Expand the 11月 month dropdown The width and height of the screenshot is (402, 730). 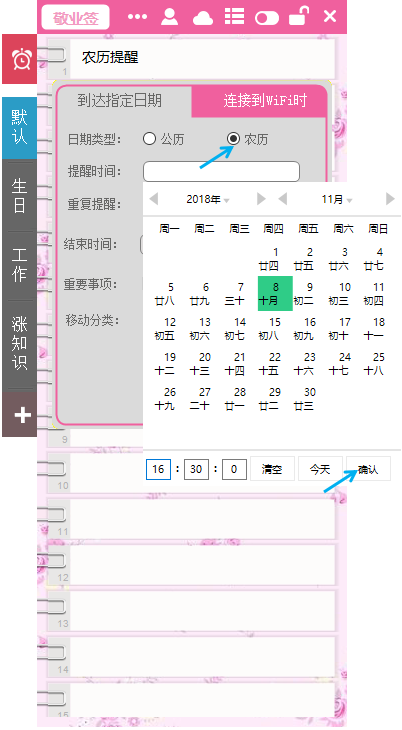(x=337, y=200)
